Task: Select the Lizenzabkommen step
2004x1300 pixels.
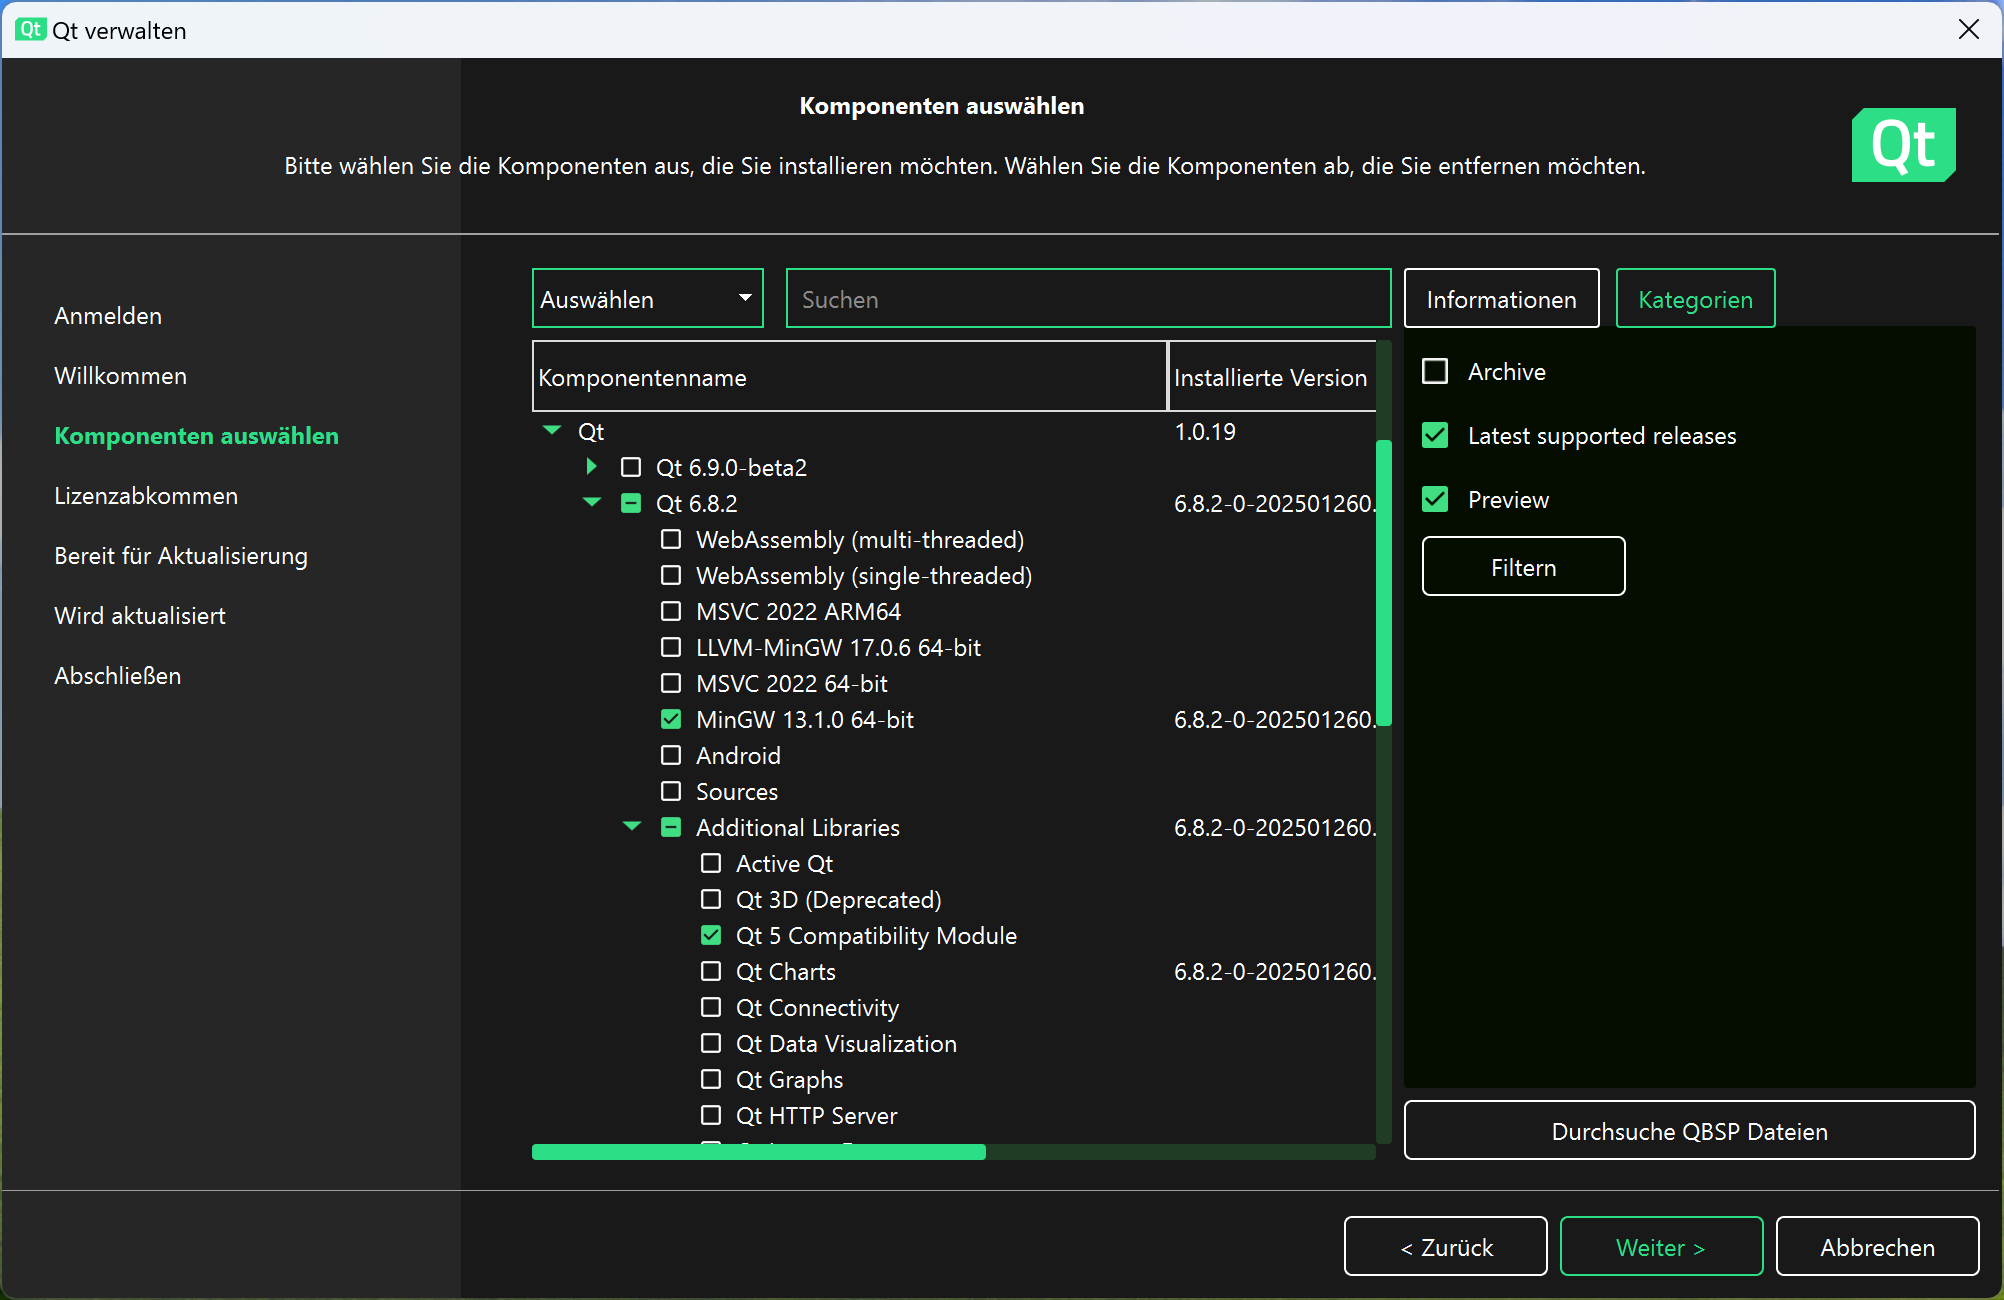Action: tap(146, 496)
